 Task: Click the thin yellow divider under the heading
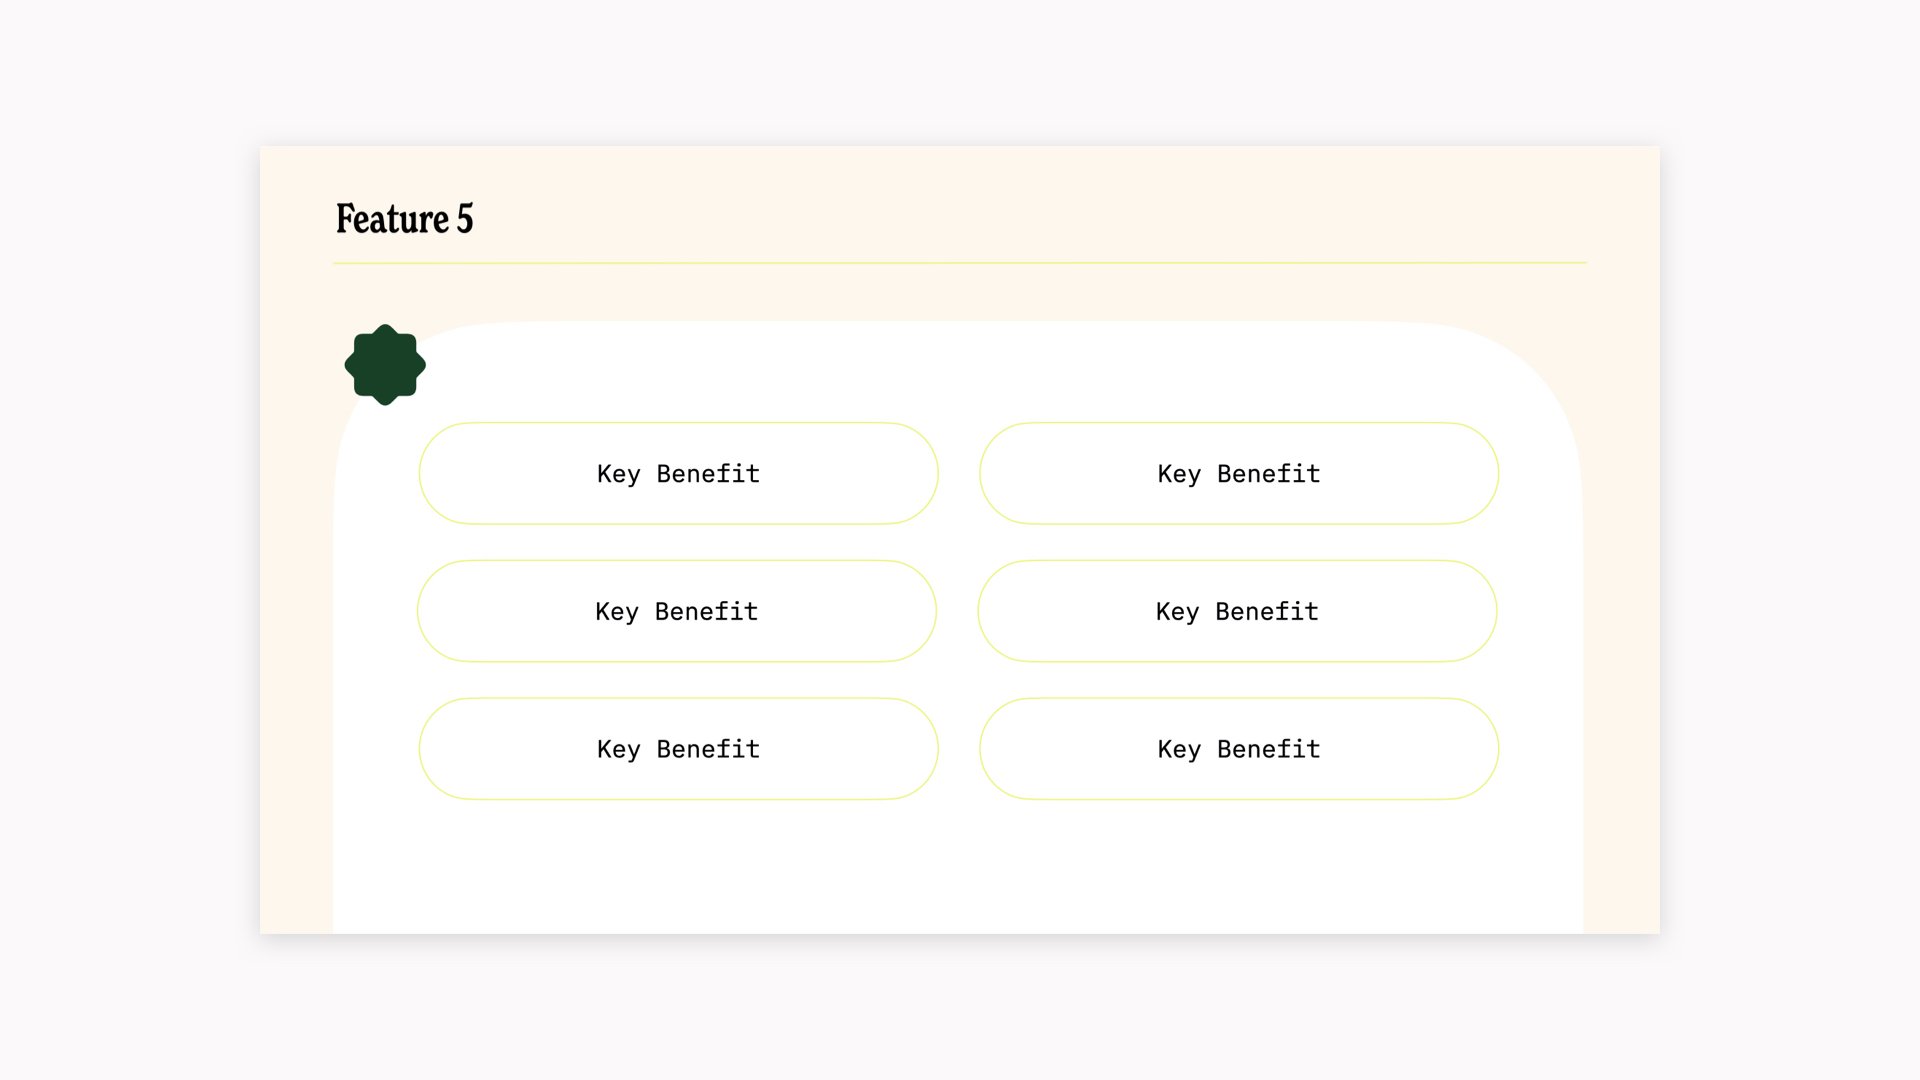pos(960,263)
